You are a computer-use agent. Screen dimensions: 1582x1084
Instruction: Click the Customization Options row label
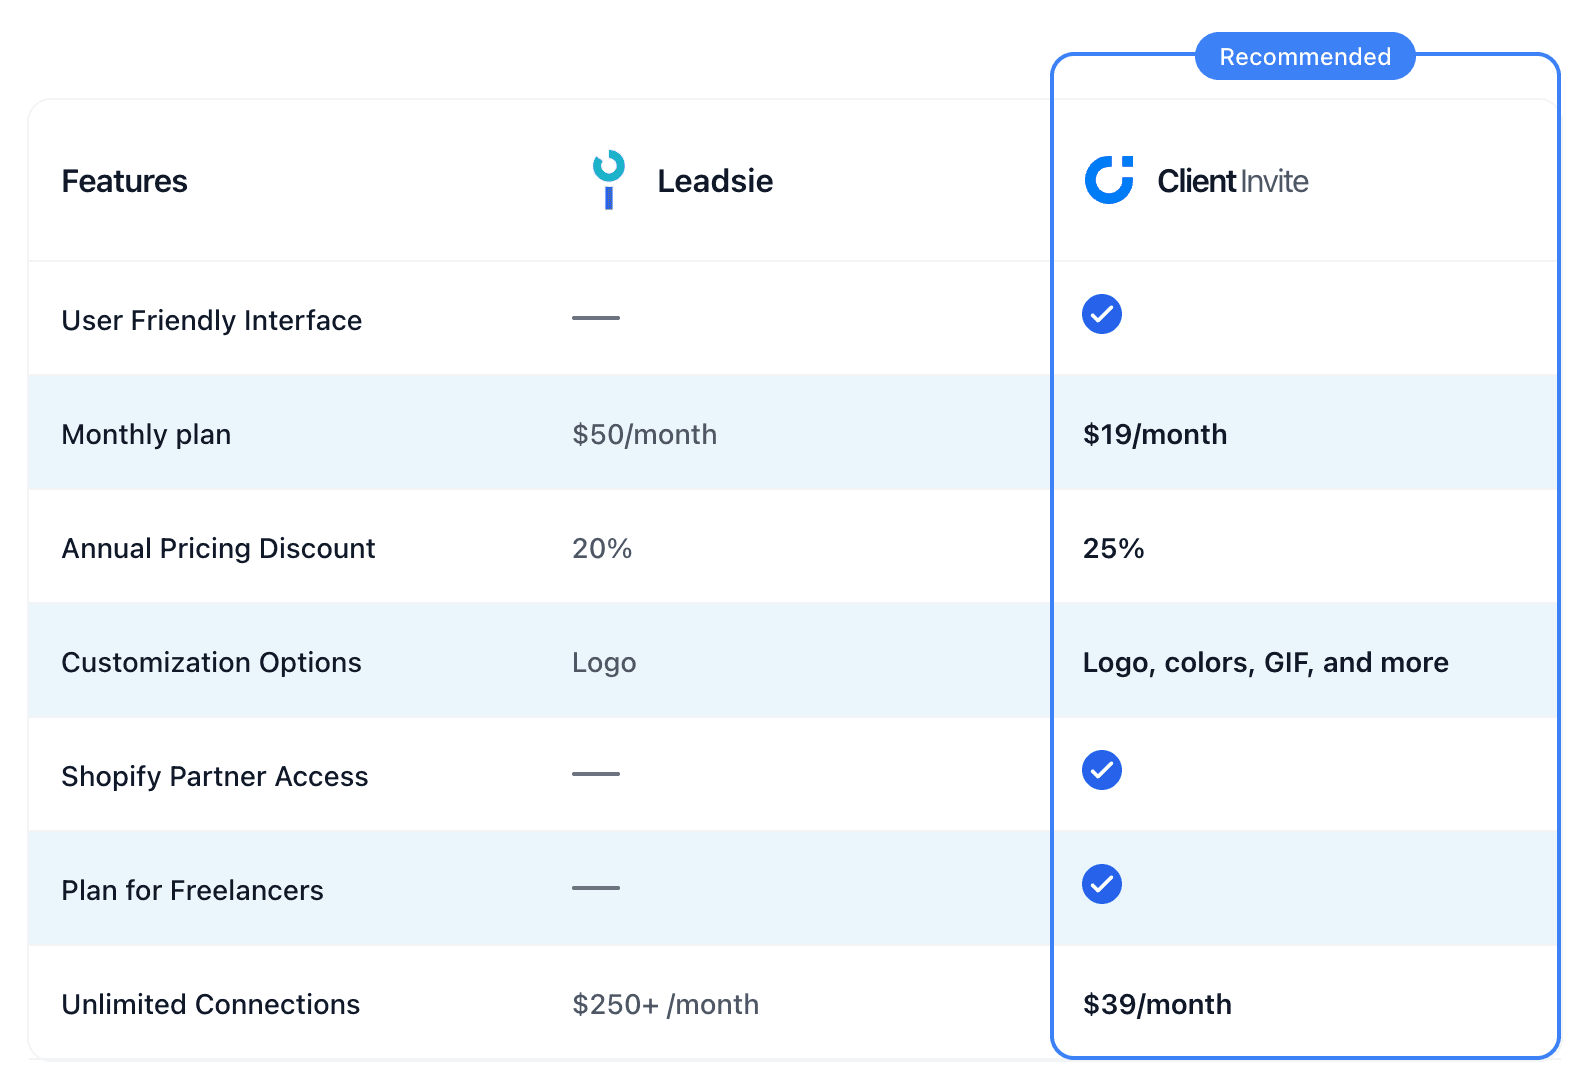(211, 662)
